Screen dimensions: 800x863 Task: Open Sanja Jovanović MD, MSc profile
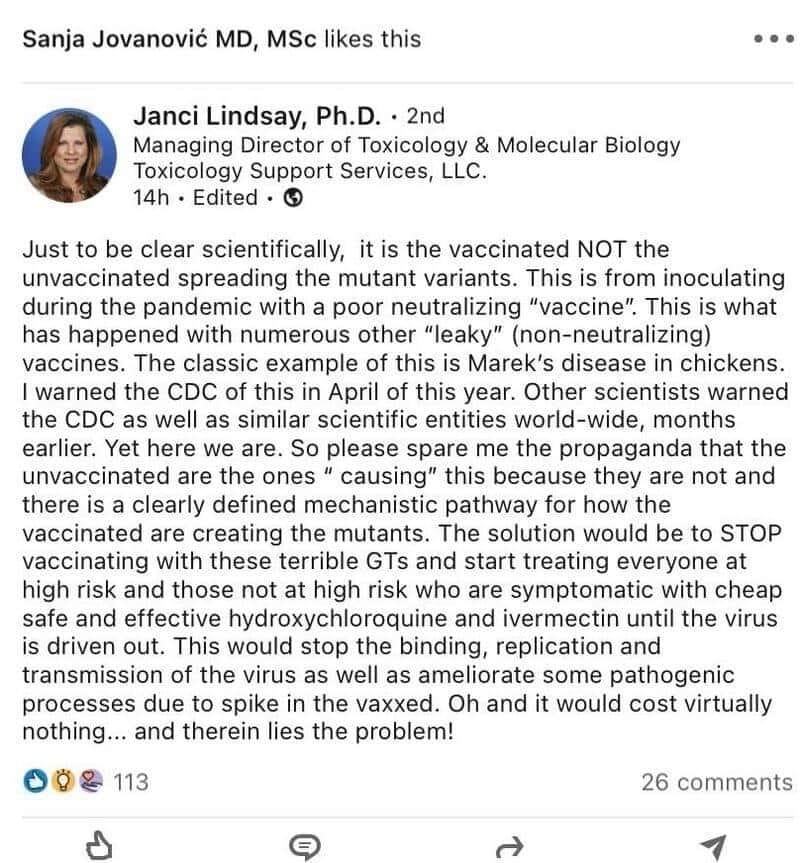169,39
